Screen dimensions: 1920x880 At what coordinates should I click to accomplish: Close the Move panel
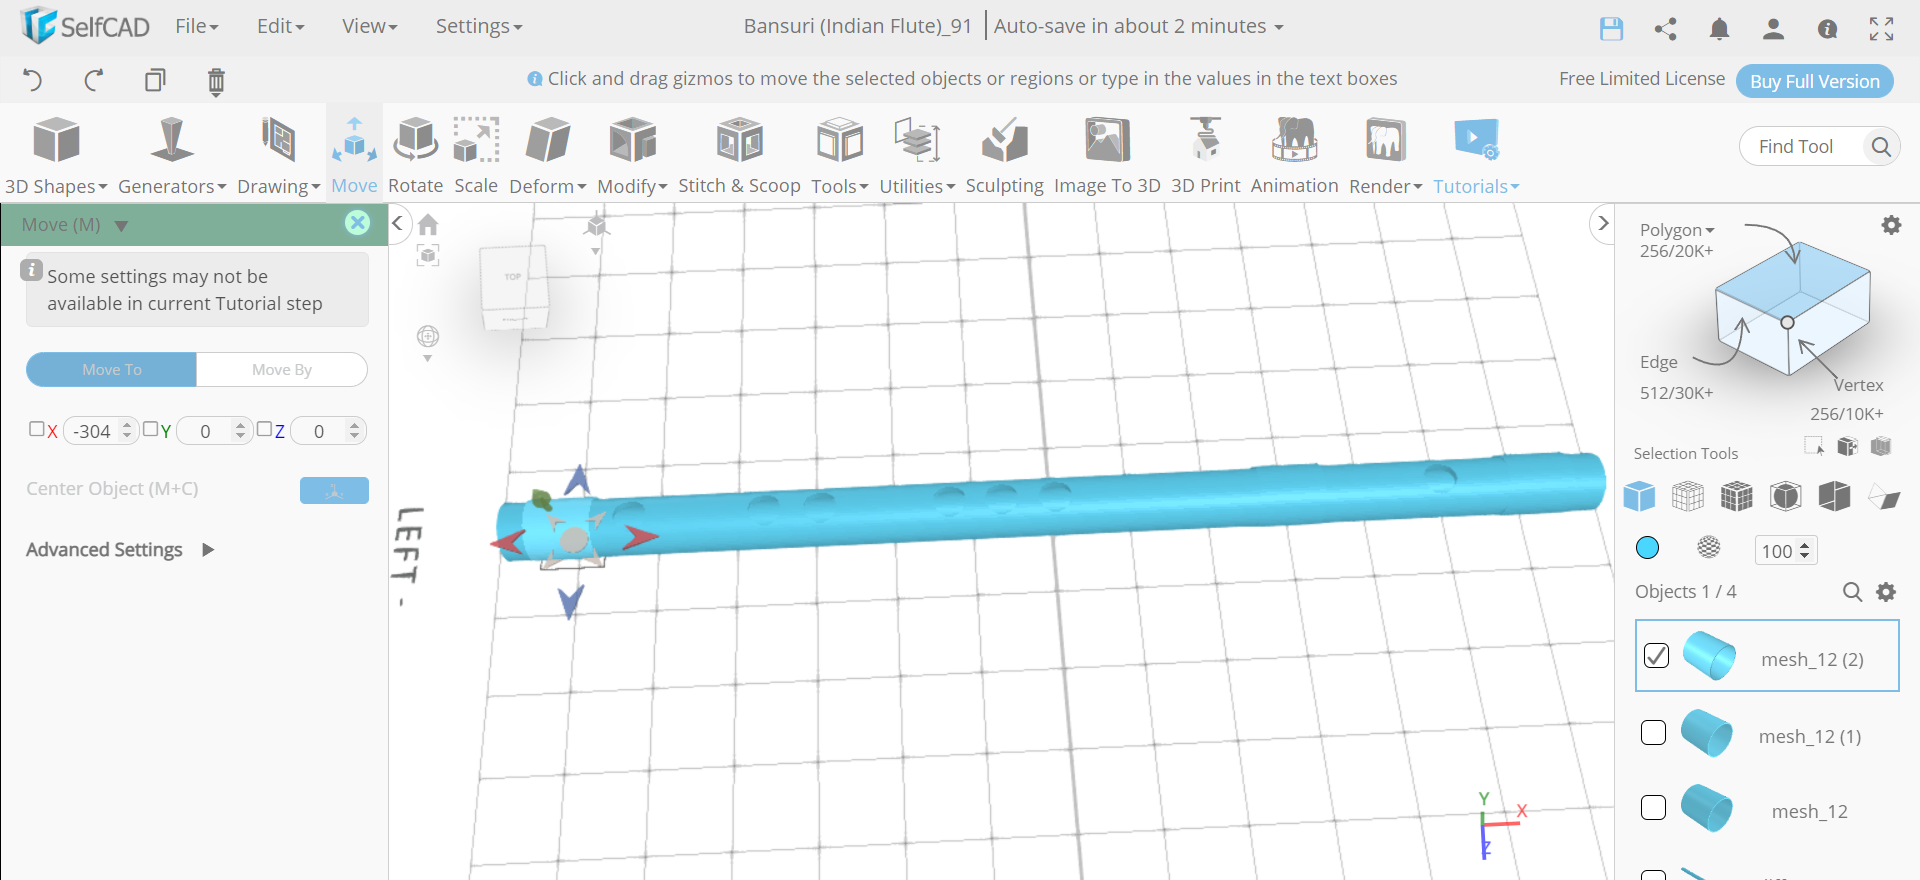click(357, 222)
